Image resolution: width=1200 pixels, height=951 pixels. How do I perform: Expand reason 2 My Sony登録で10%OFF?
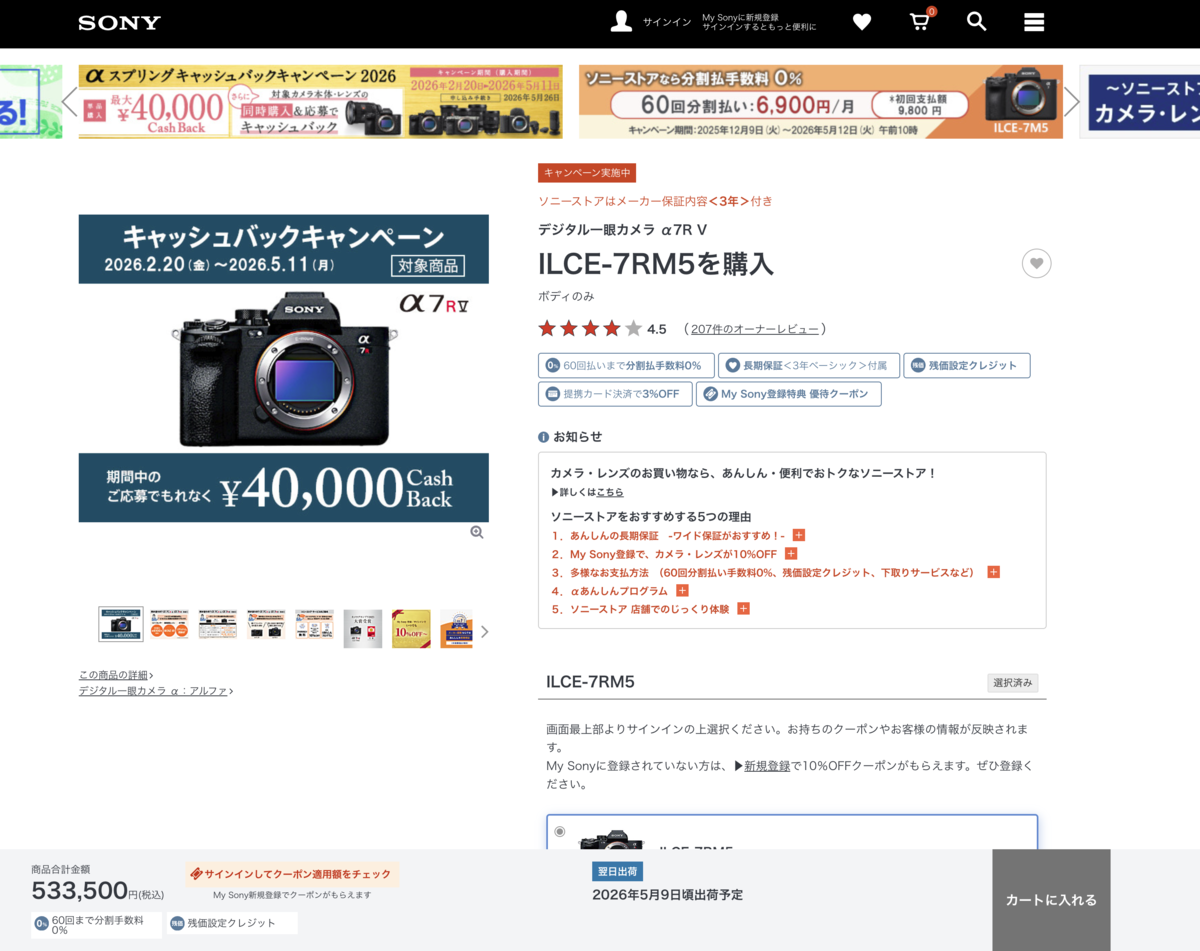[x=791, y=554]
